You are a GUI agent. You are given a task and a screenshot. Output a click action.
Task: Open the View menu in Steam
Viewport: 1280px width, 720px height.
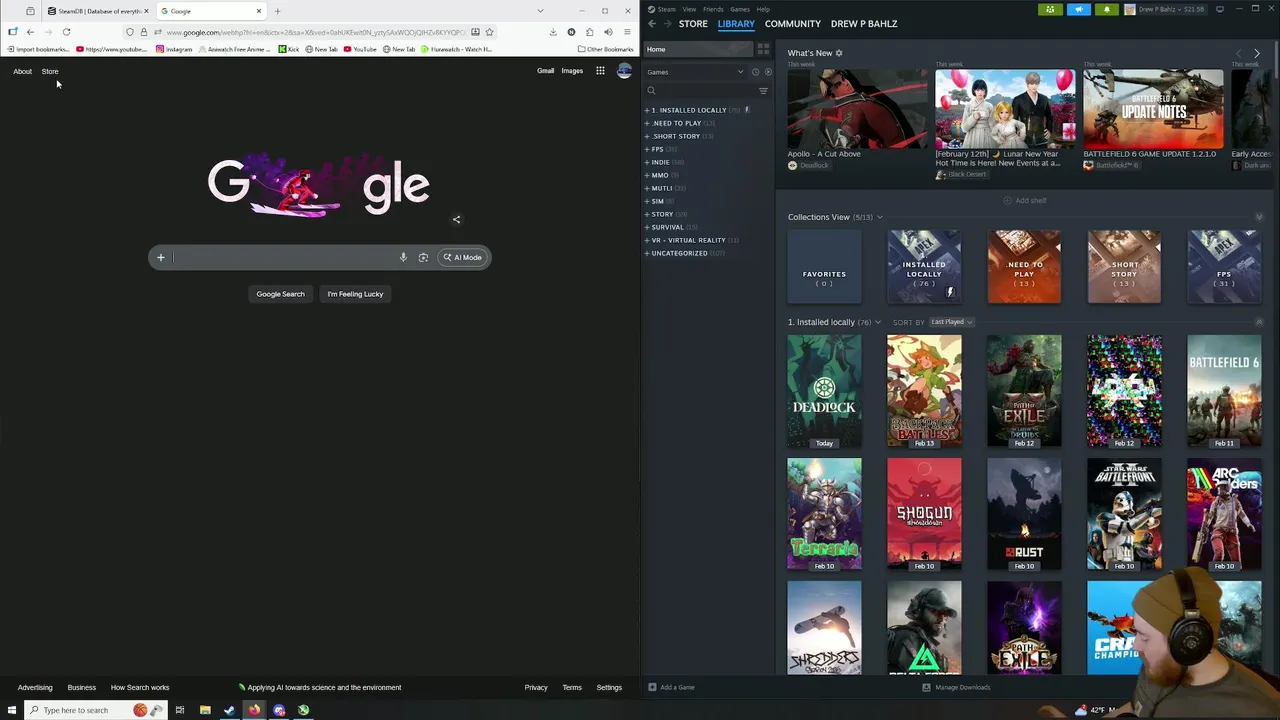(x=689, y=9)
